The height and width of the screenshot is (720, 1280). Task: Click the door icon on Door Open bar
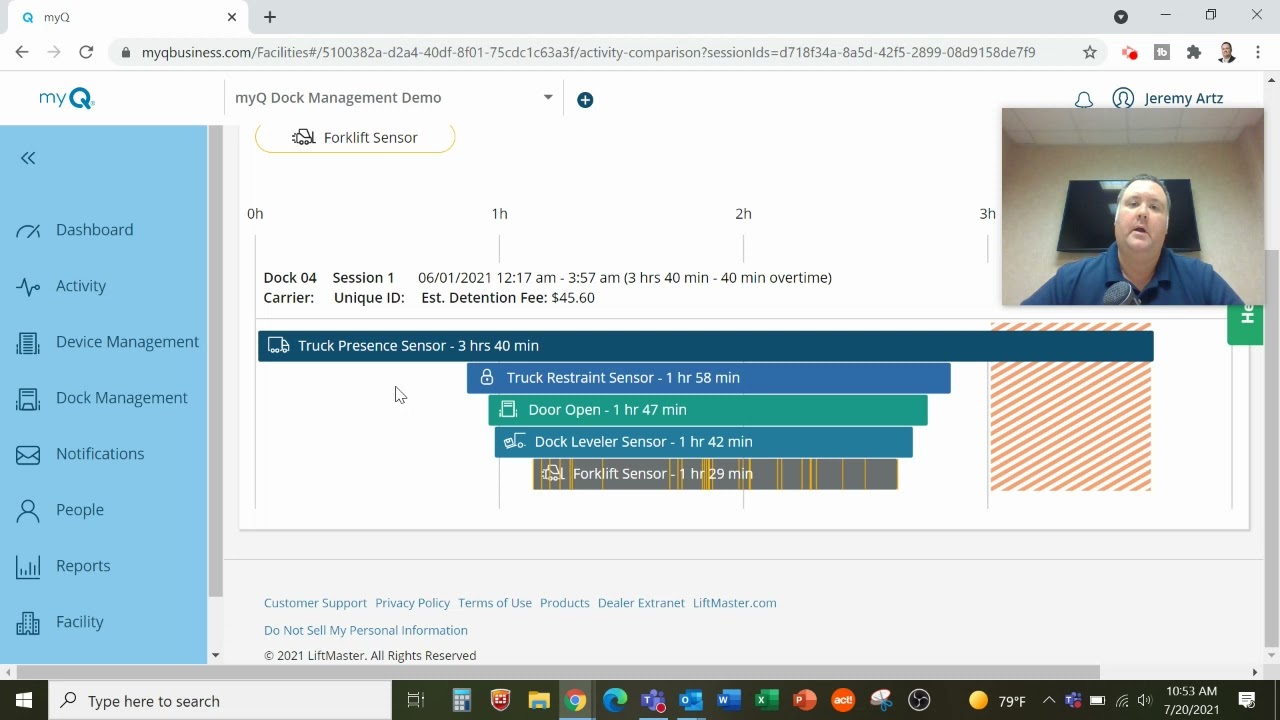[x=508, y=410]
